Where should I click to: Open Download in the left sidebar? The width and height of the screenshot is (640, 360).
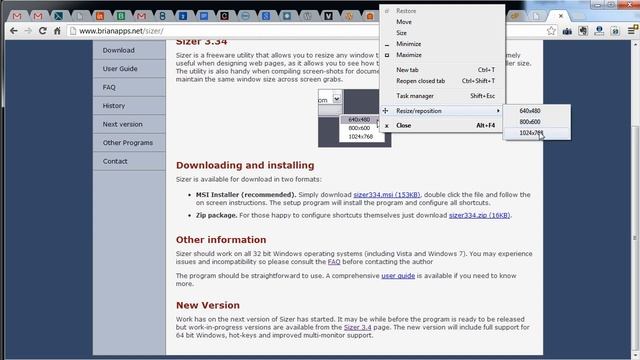(129, 50)
